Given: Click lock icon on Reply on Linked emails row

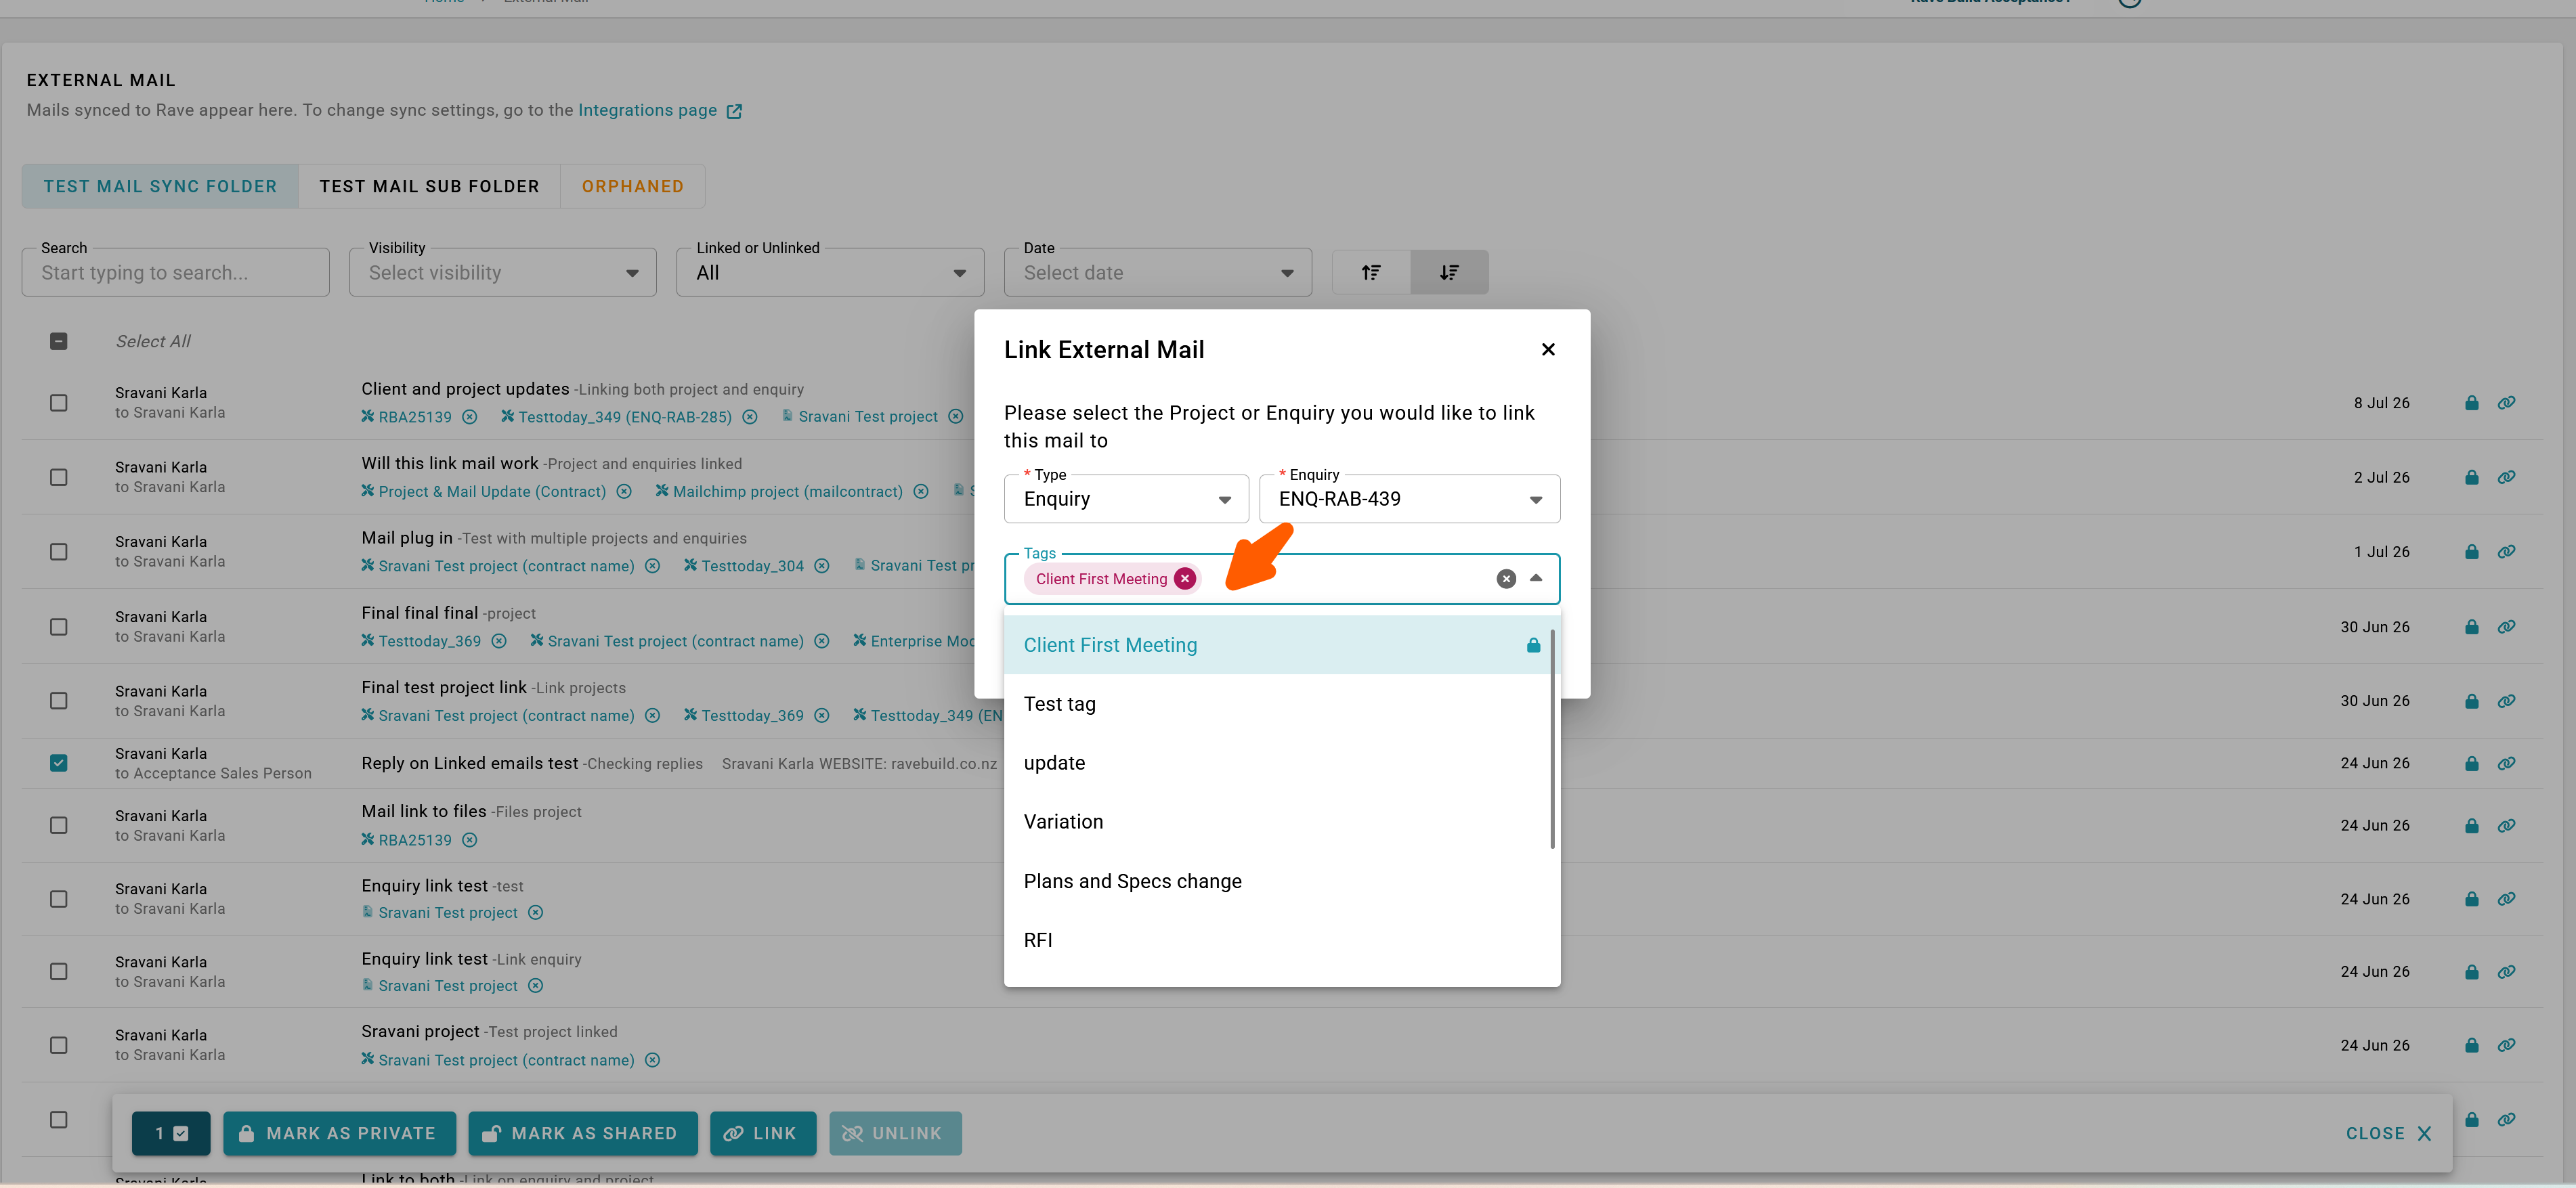Looking at the screenshot, I should point(2471,763).
